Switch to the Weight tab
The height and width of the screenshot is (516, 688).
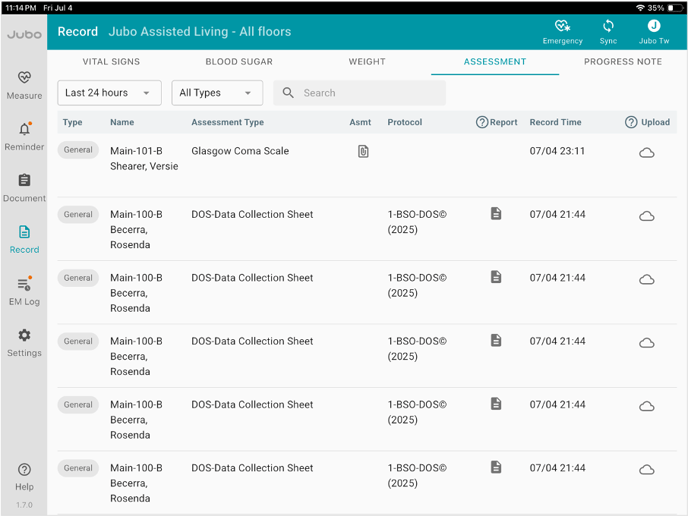(x=367, y=62)
